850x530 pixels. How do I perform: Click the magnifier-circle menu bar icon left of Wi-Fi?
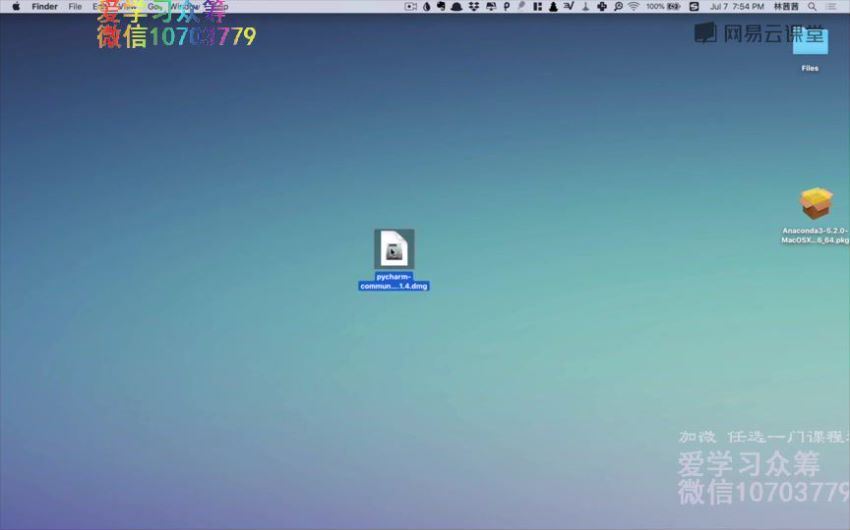coord(618,7)
